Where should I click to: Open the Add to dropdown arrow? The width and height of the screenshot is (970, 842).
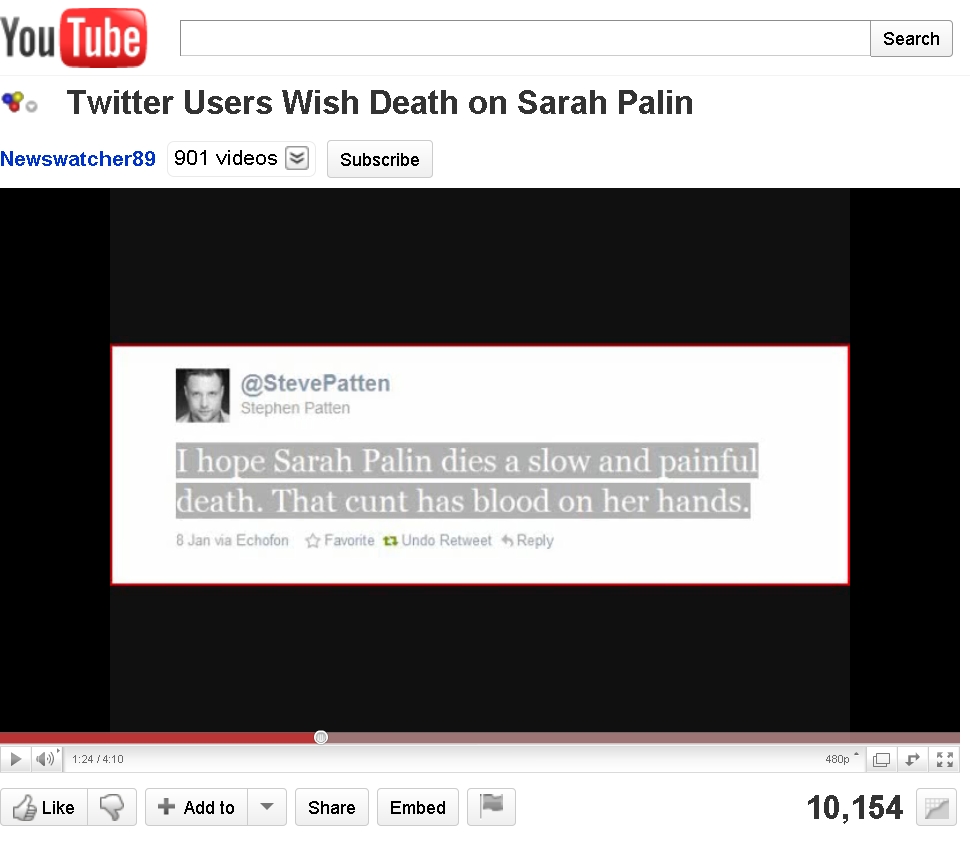[267, 807]
